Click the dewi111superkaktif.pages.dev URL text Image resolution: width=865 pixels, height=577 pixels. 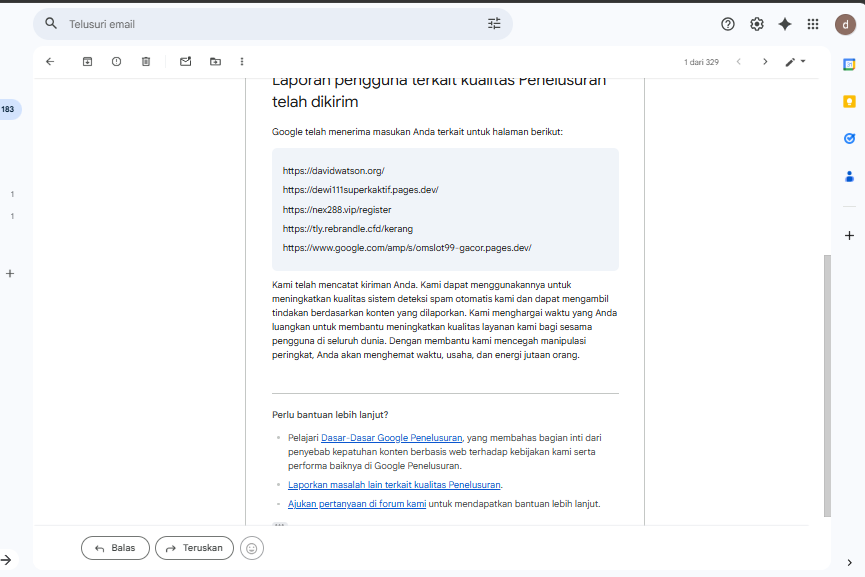pyautogui.click(x=361, y=190)
